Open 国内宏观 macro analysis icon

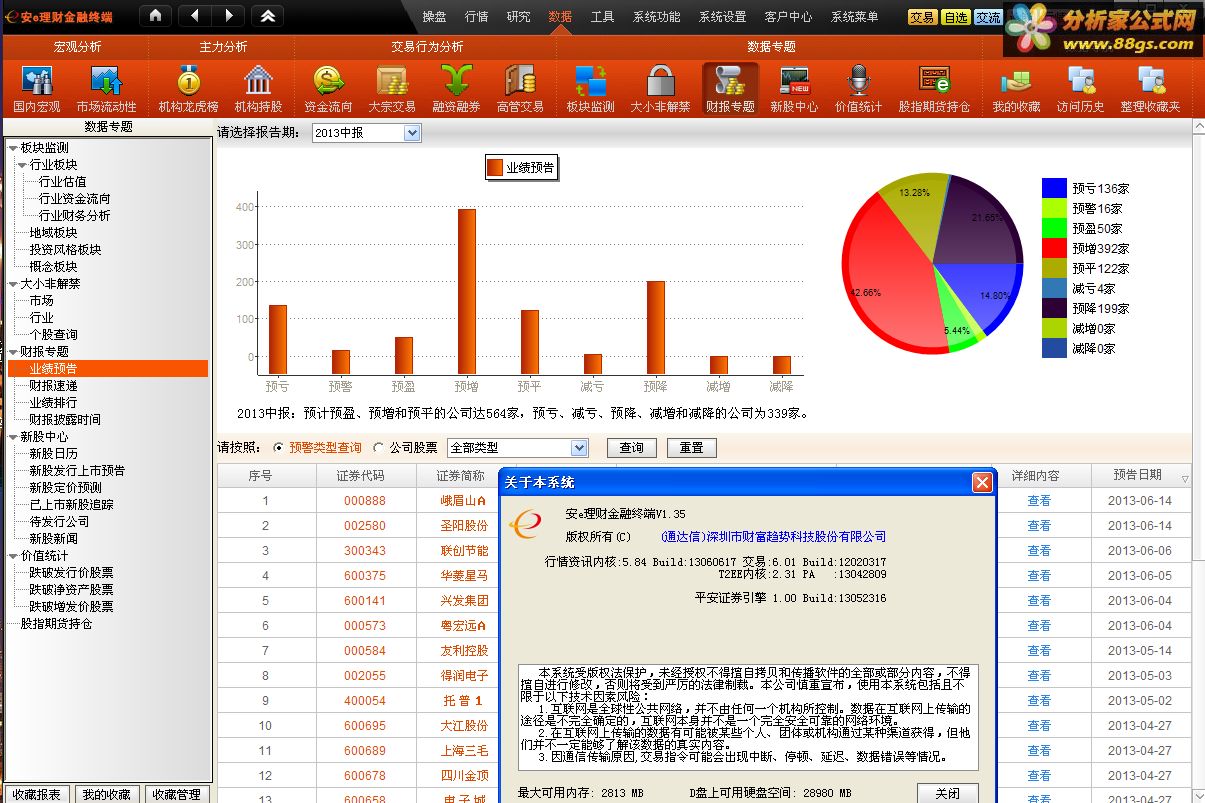pyautogui.click(x=37, y=88)
